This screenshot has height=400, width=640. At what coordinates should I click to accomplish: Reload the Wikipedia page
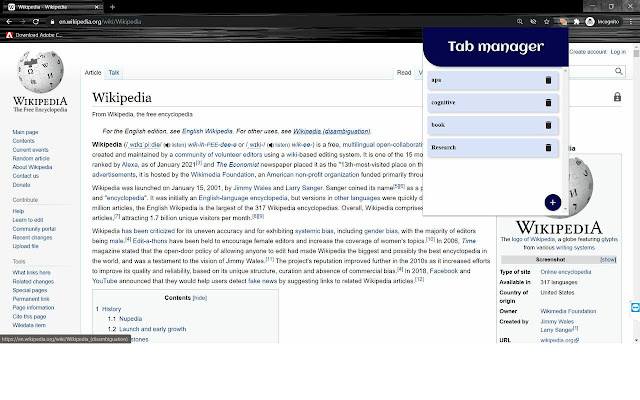(x=36, y=22)
